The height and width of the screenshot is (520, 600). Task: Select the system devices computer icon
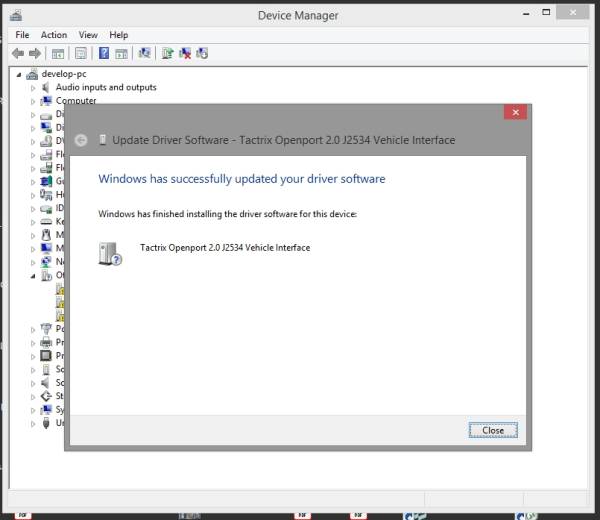click(x=46, y=410)
